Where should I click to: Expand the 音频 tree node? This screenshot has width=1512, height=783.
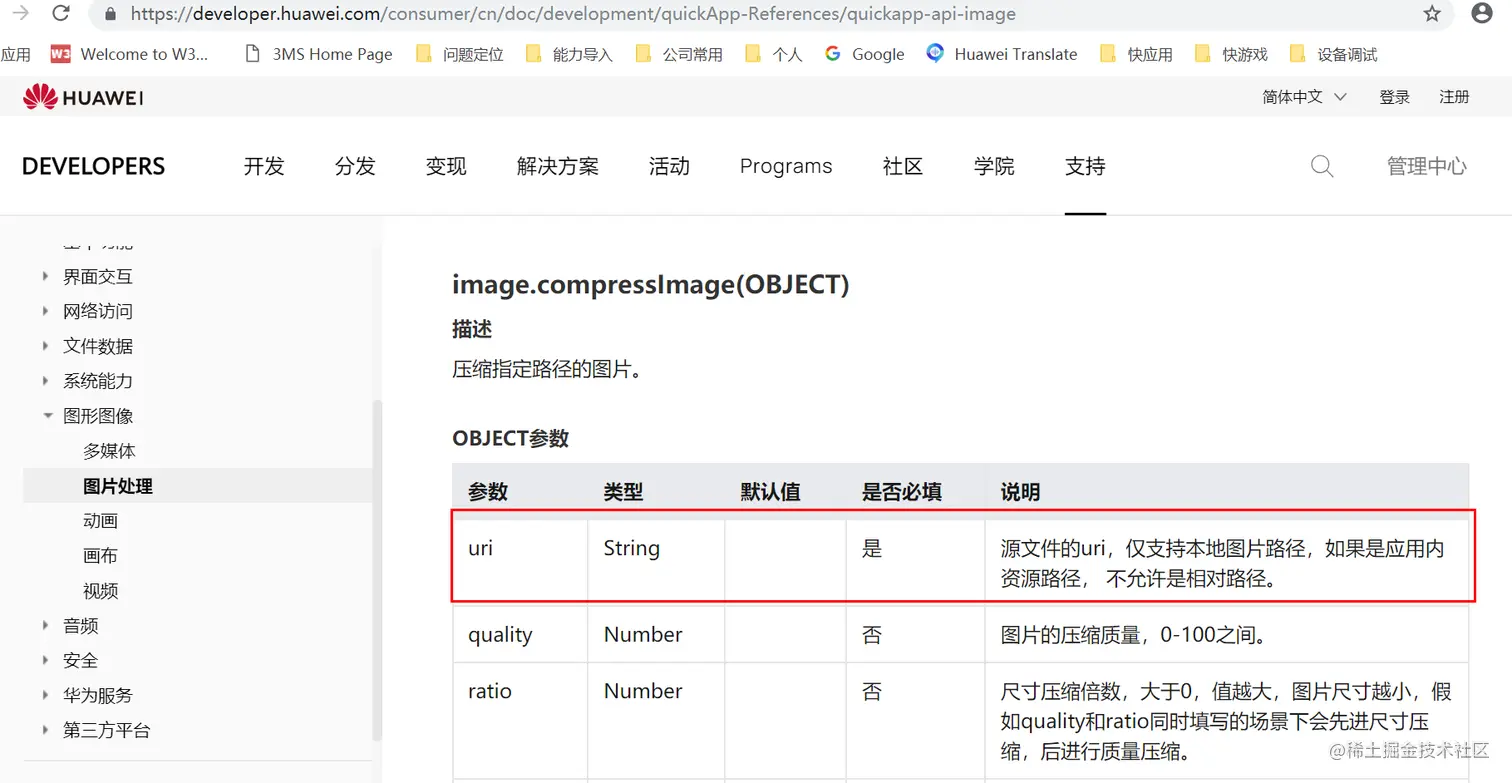click(46, 626)
